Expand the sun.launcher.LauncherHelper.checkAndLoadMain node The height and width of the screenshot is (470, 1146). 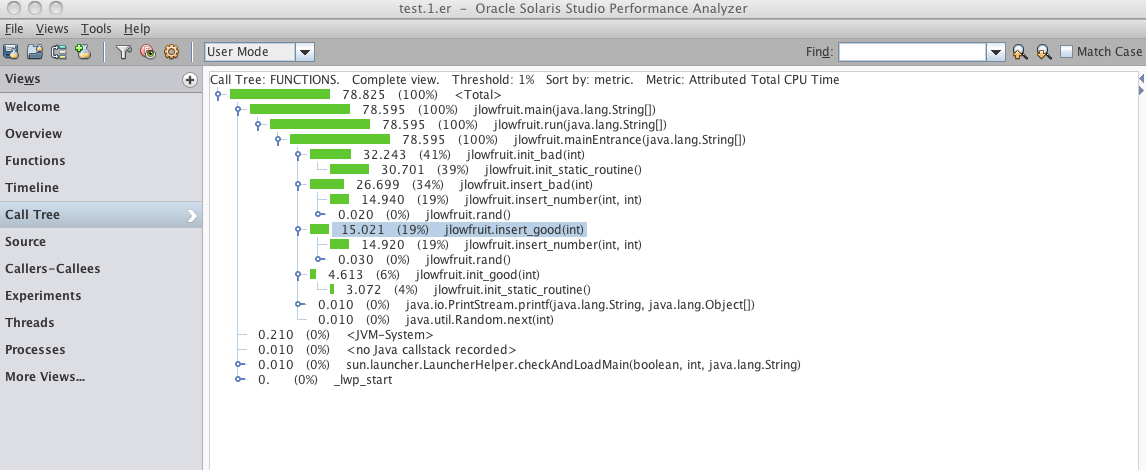(238, 365)
